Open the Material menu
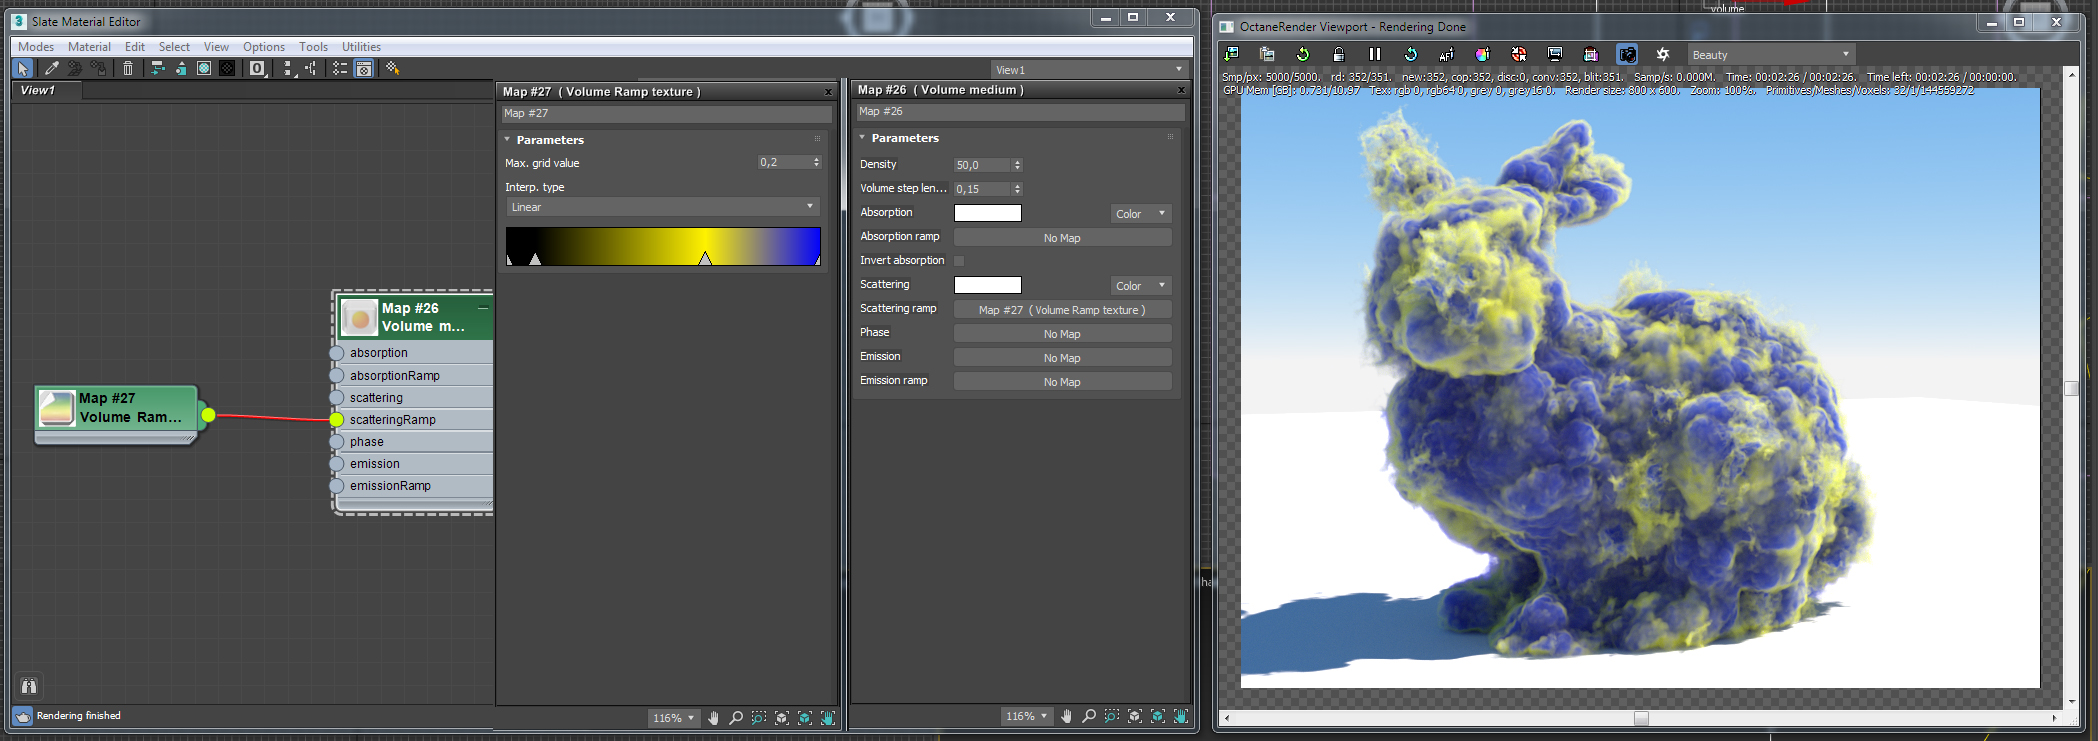The image size is (2098, 741). [89, 47]
